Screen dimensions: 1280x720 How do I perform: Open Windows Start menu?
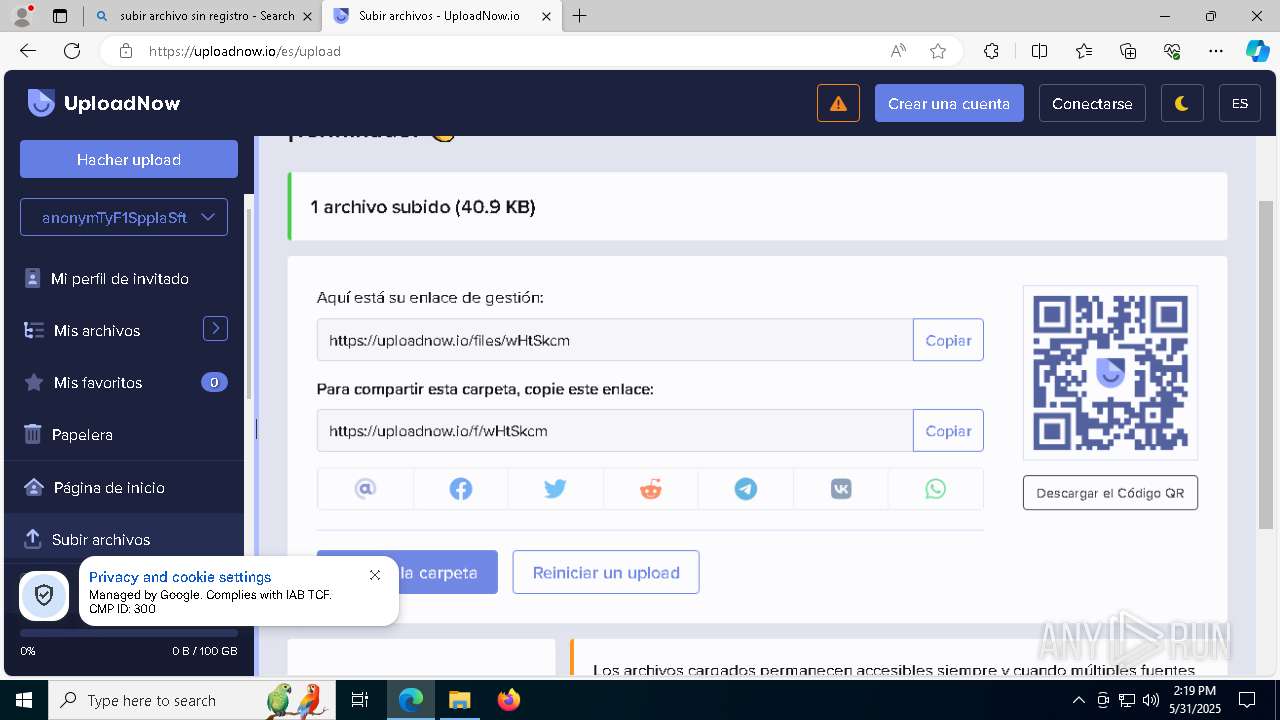(x=24, y=700)
